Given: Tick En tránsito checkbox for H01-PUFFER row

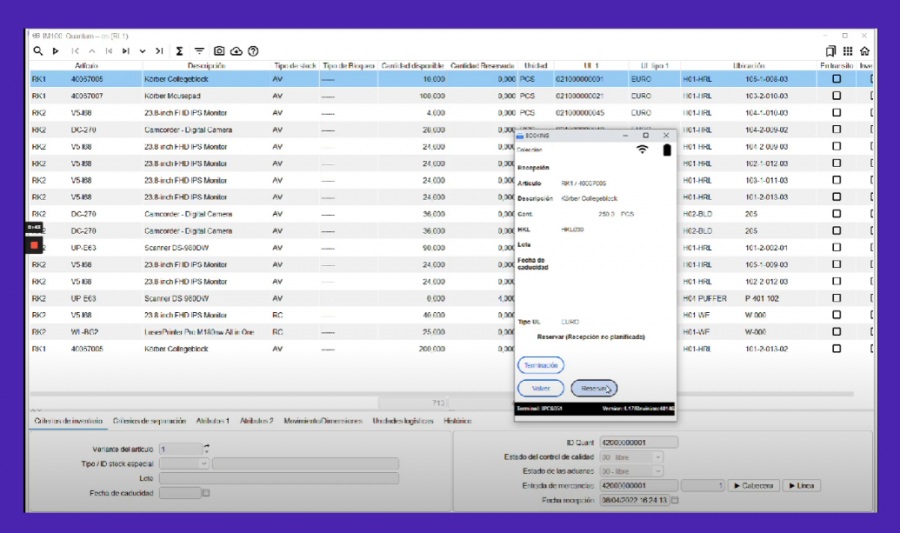Looking at the screenshot, I should pos(836,298).
